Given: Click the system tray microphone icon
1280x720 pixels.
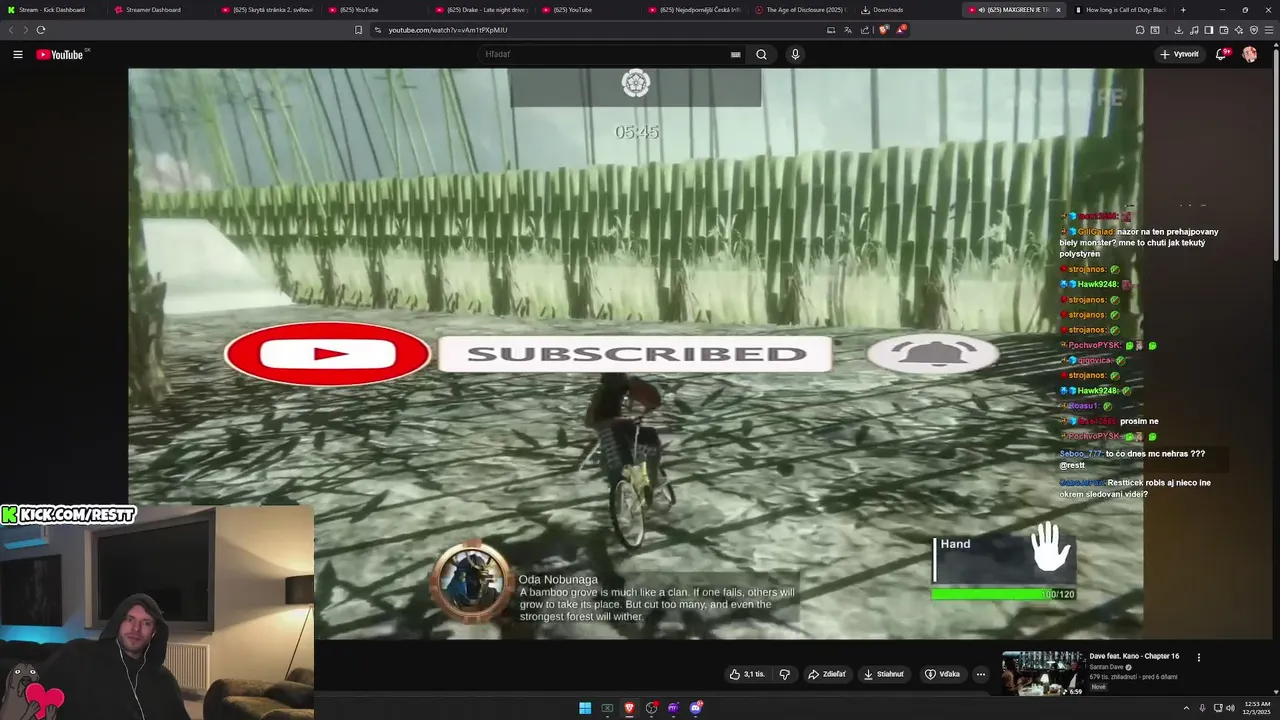Looking at the screenshot, I should [x=1202, y=708].
